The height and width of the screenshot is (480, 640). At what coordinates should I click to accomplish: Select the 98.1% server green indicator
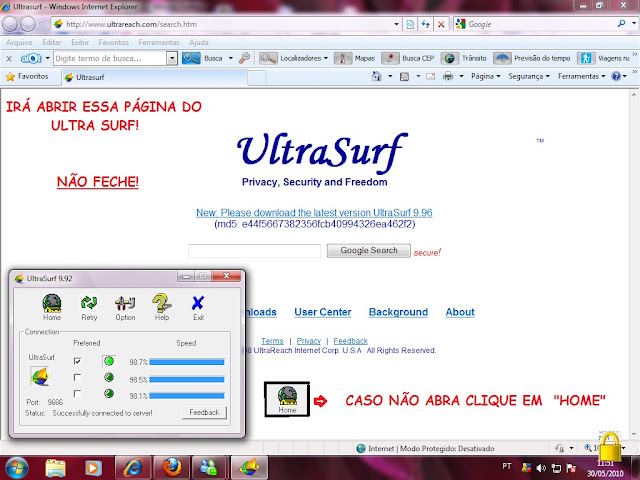click(x=109, y=393)
